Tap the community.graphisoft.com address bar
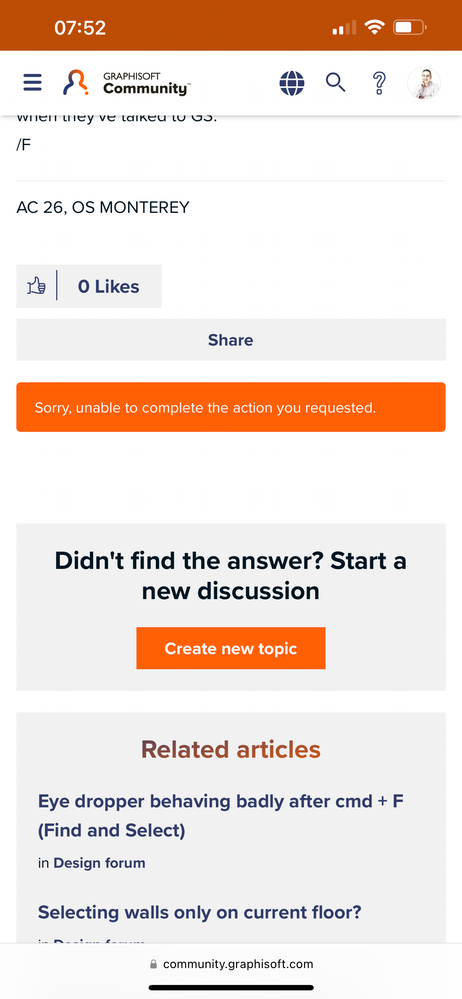Image resolution: width=462 pixels, height=999 pixels. pos(231,964)
